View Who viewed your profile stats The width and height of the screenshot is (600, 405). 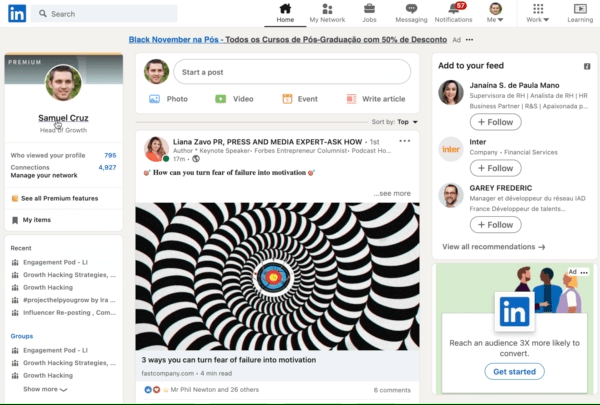pyautogui.click(x=64, y=155)
